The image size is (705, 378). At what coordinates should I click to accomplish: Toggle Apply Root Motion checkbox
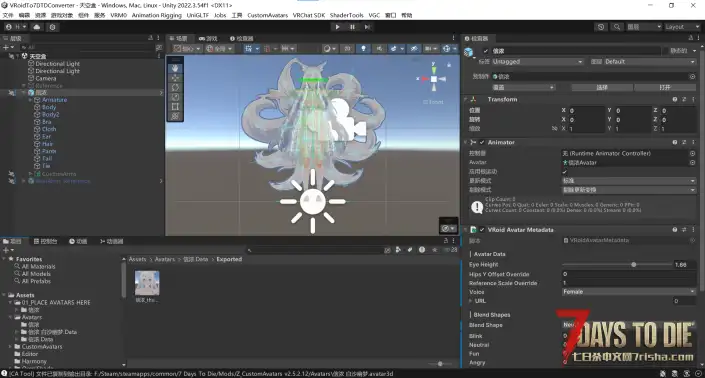coord(565,171)
